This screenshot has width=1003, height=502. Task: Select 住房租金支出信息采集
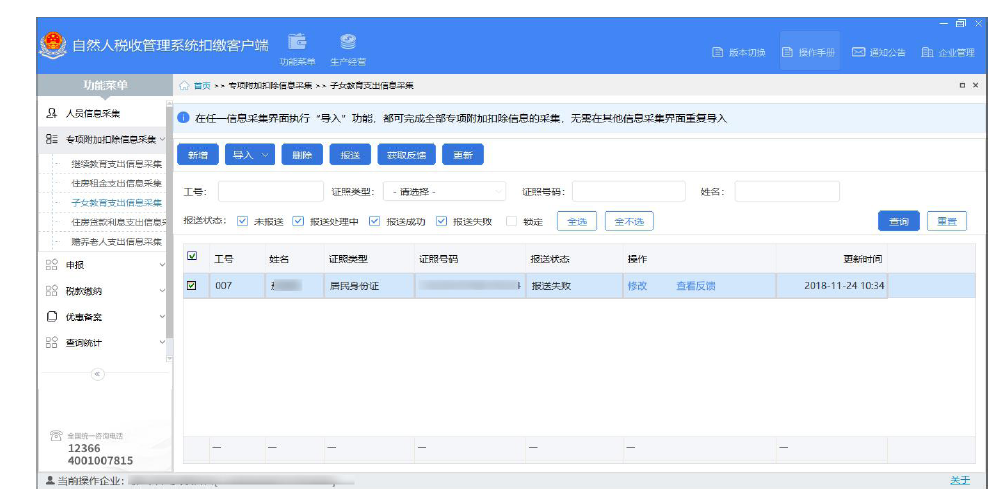tap(116, 184)
